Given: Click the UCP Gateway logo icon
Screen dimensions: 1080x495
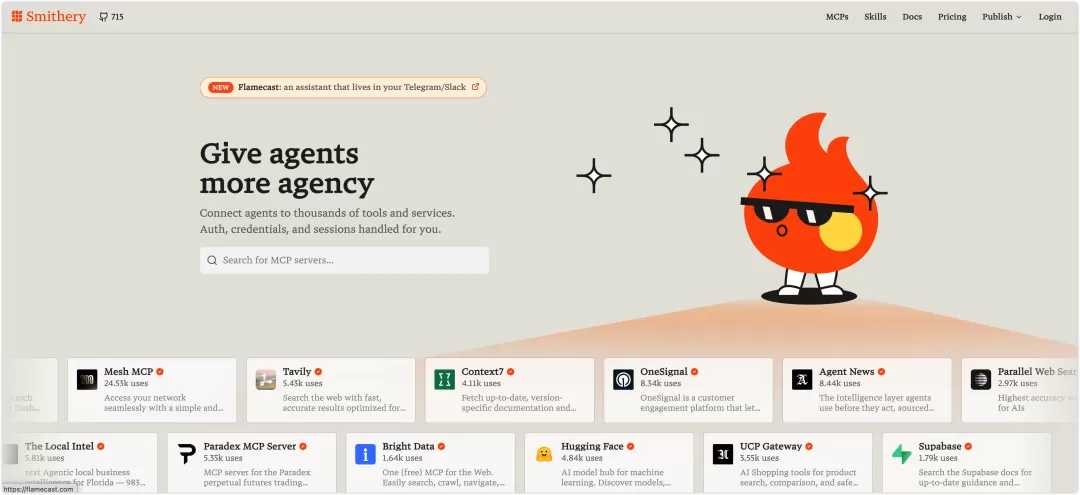Looking at the screenshot, I should pos(723,454).
